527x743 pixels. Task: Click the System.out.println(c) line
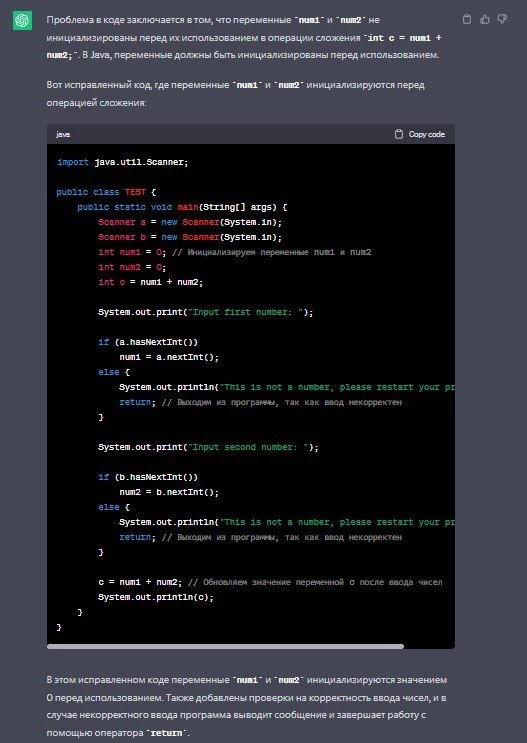[x=156, y=597]
